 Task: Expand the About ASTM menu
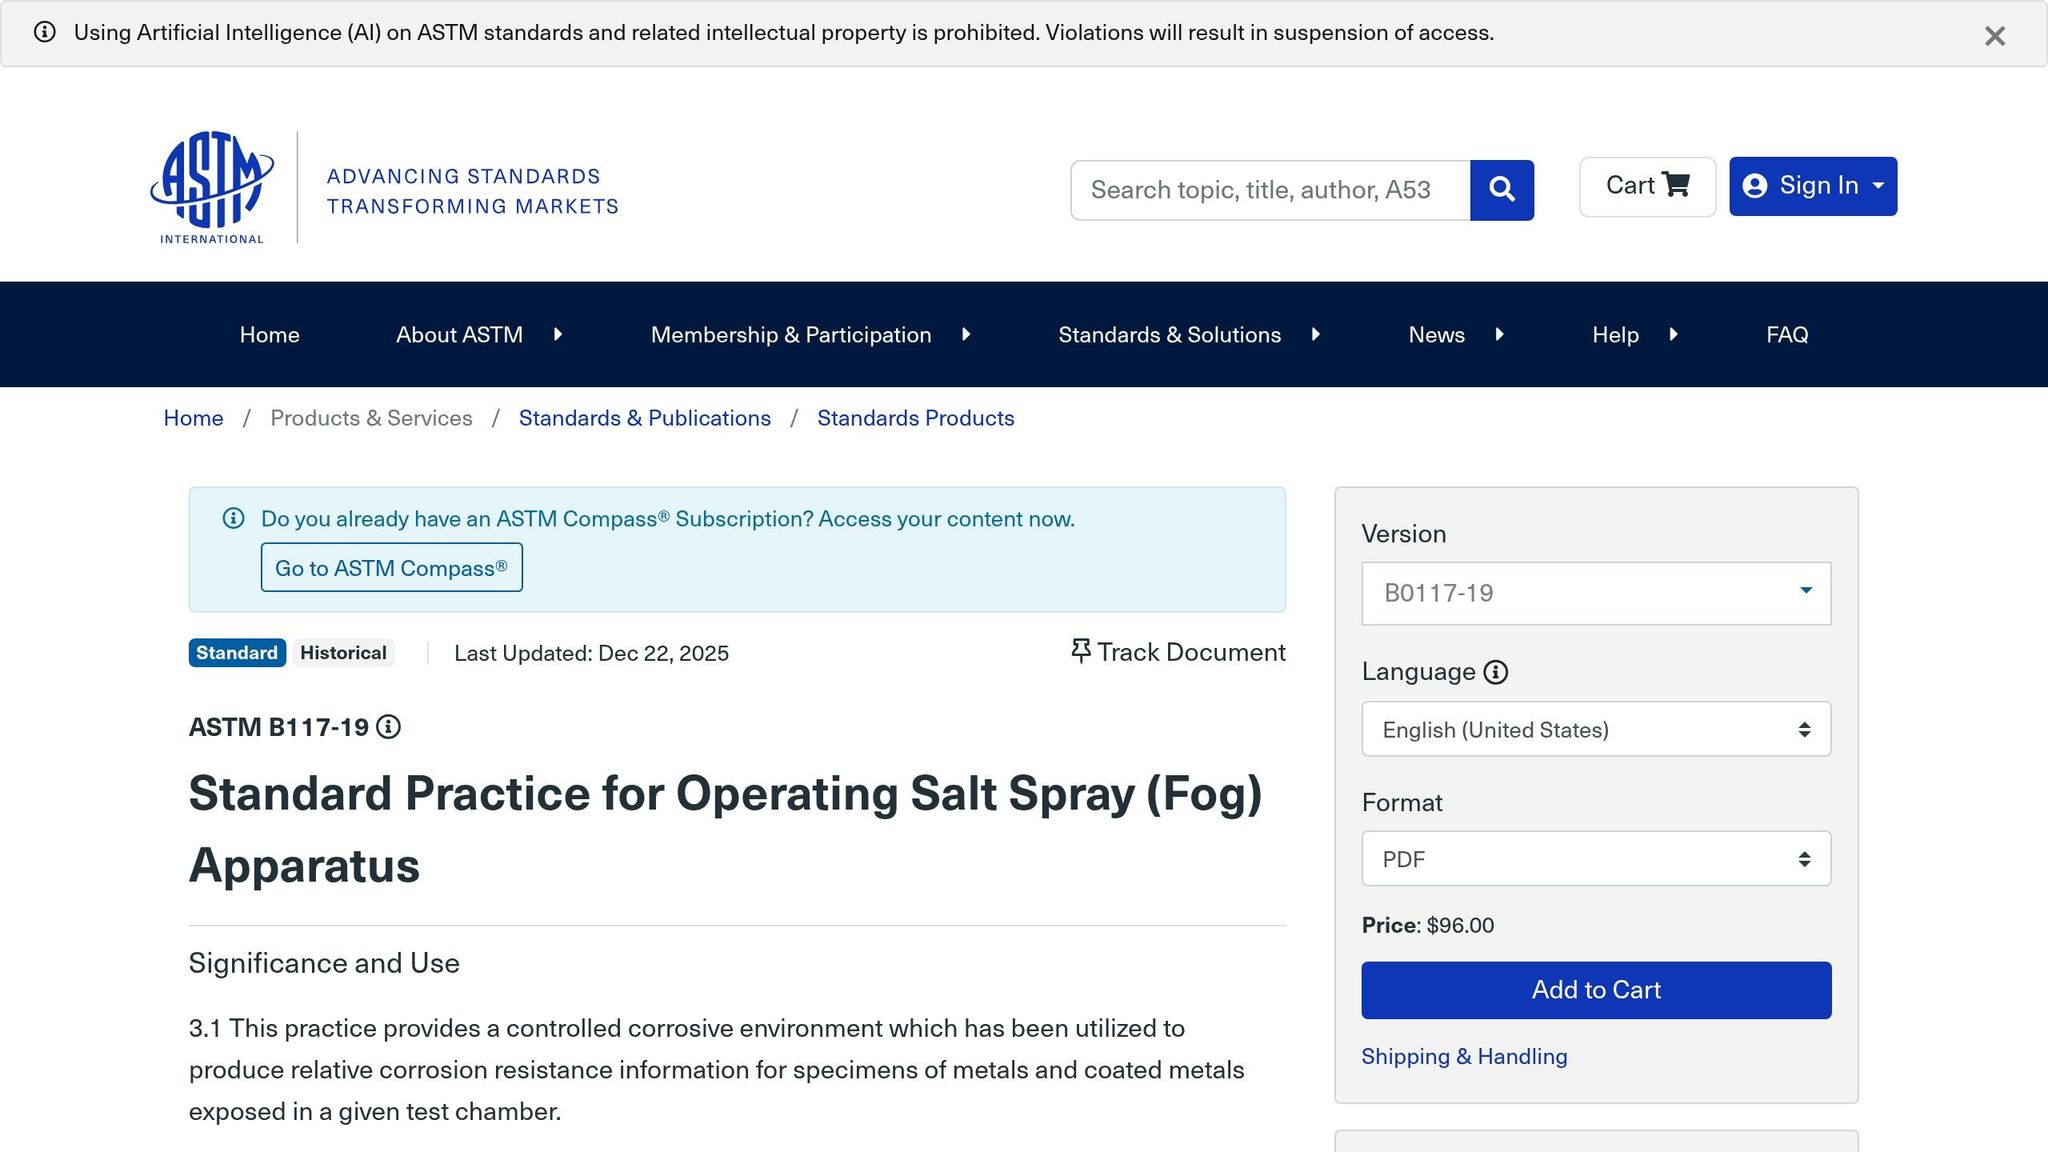[x=479, y=335]
